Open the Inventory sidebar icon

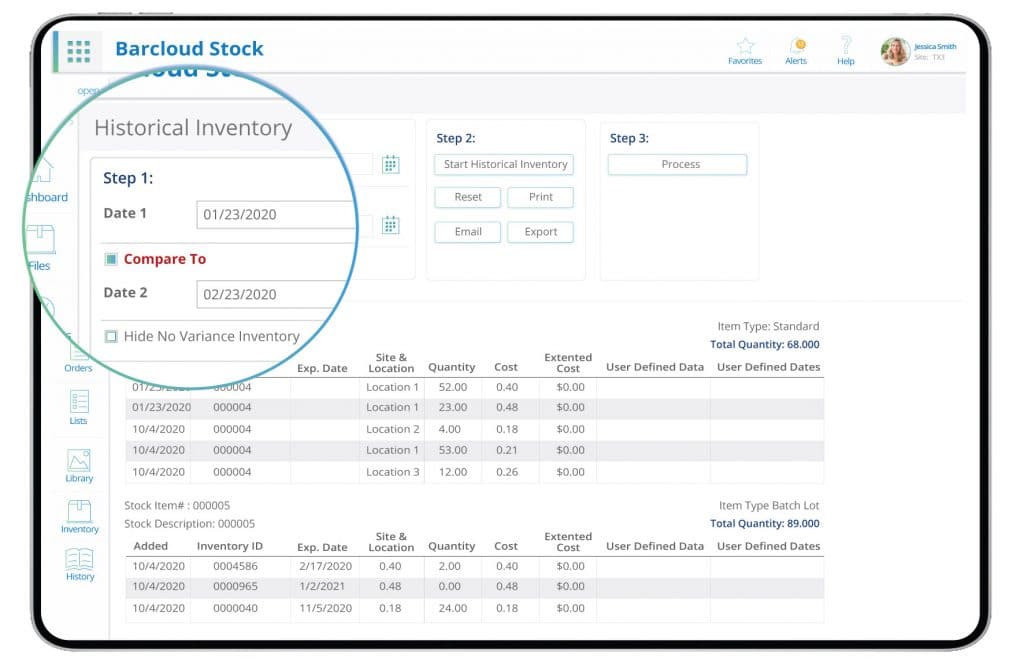80,511
